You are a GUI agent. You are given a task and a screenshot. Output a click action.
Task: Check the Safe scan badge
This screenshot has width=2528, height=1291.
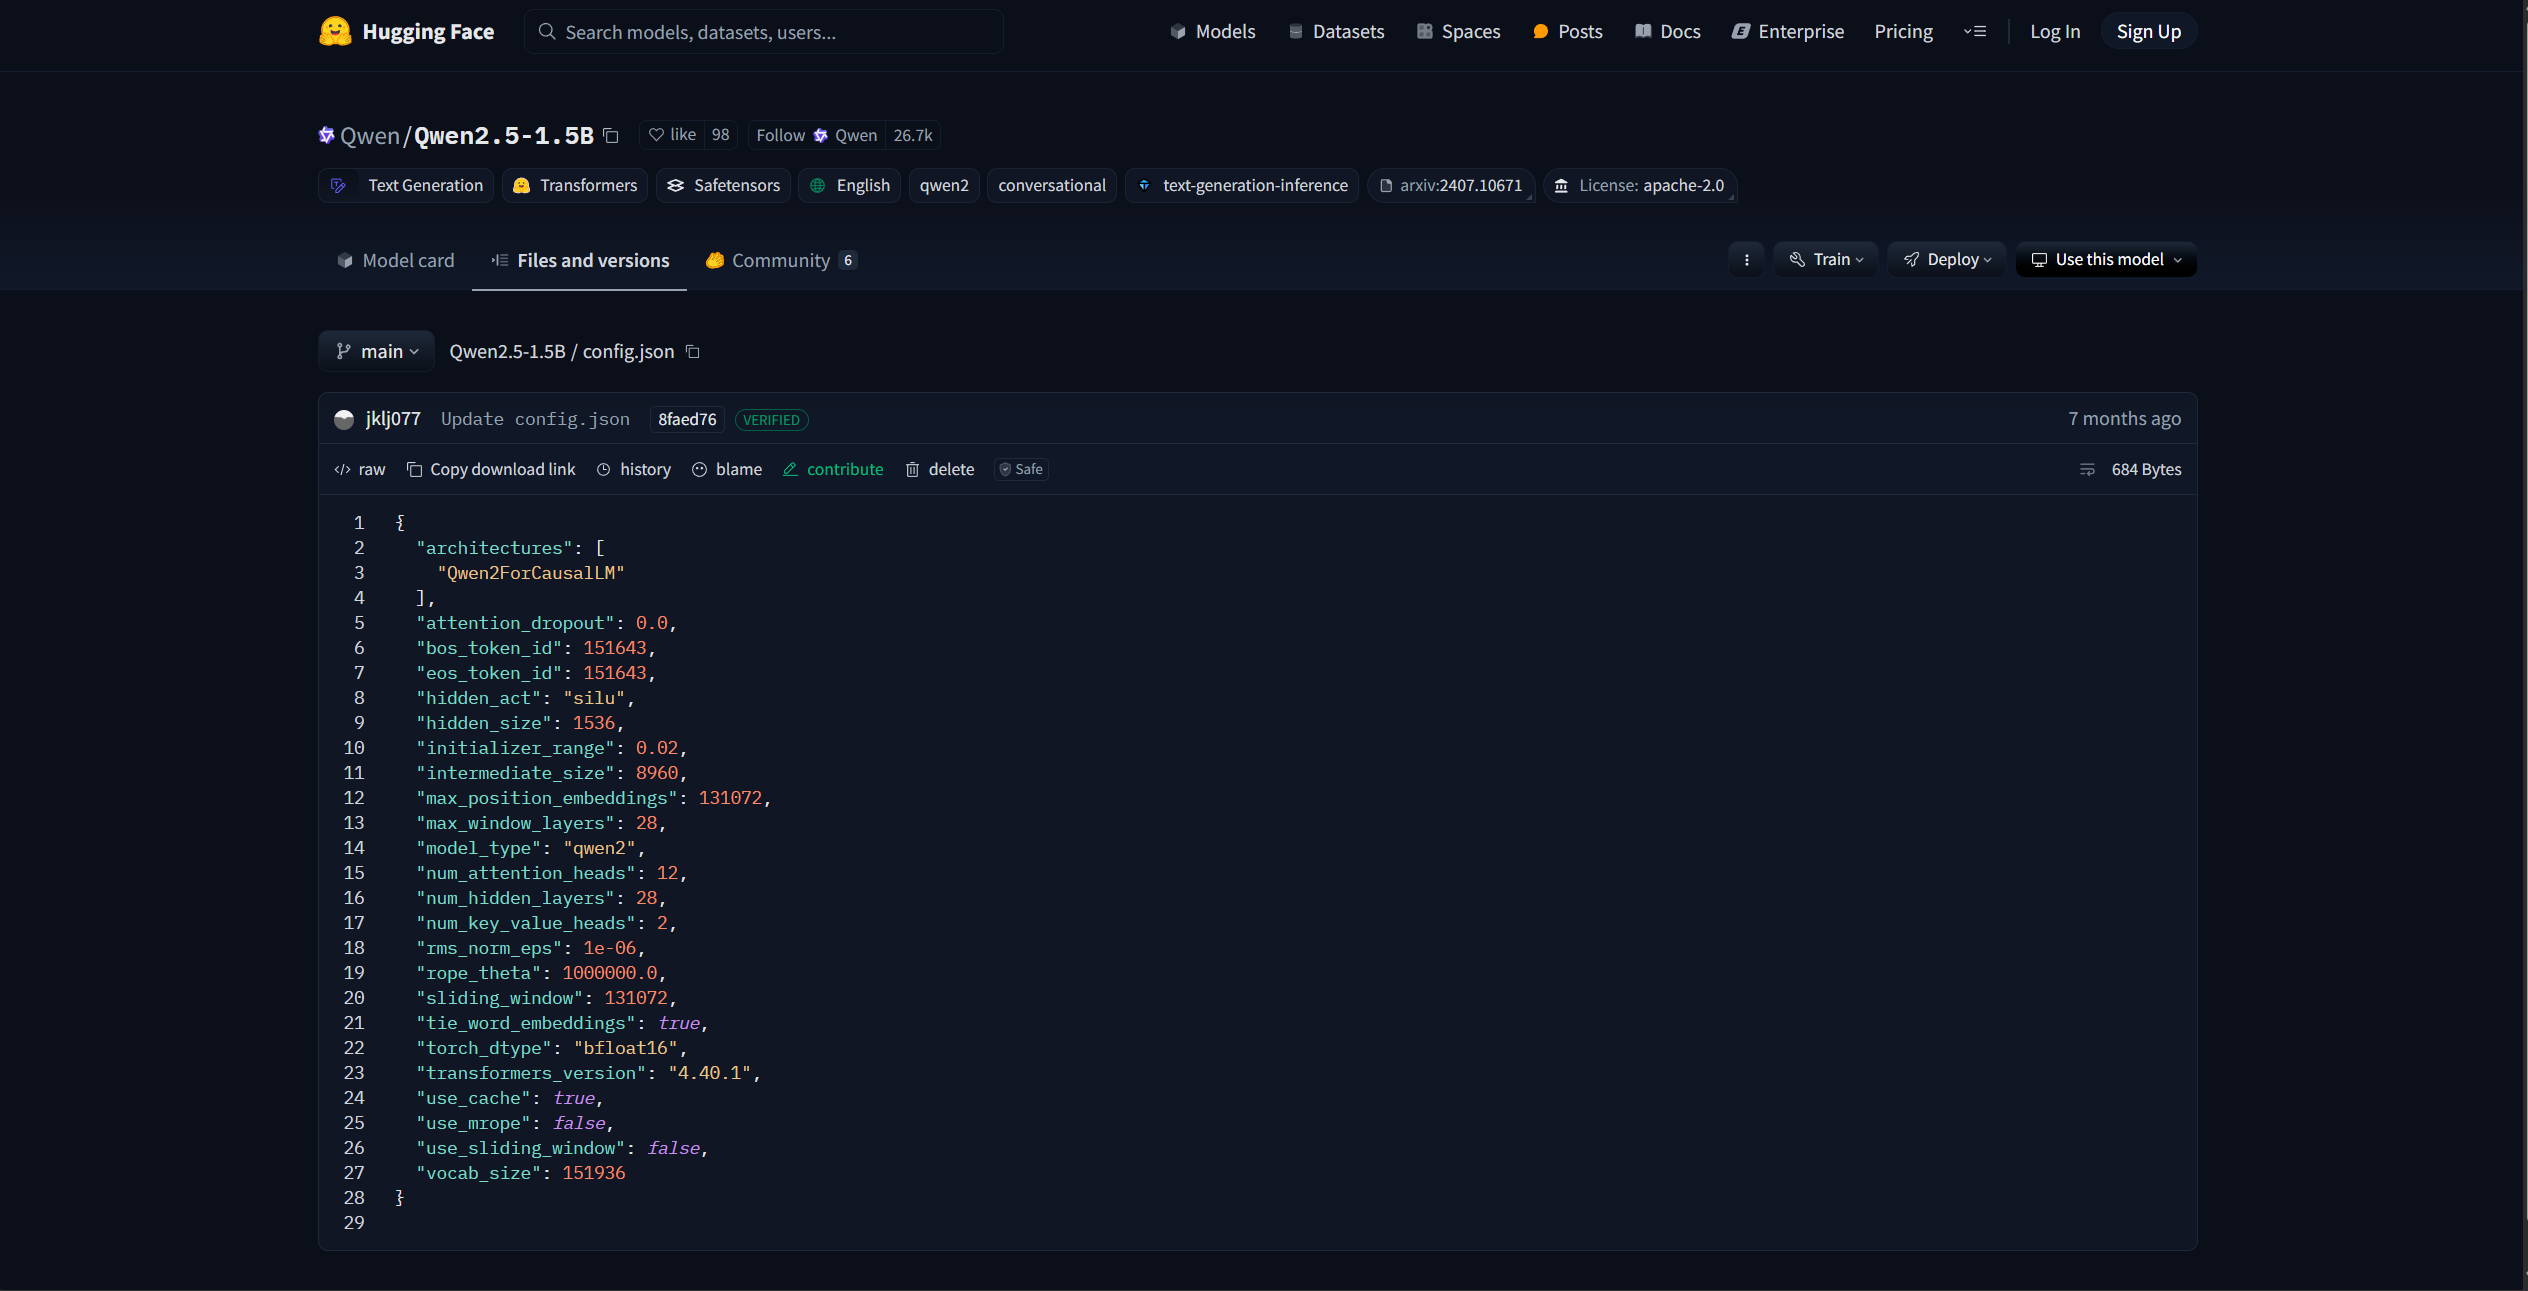[x=1020, y=469]
